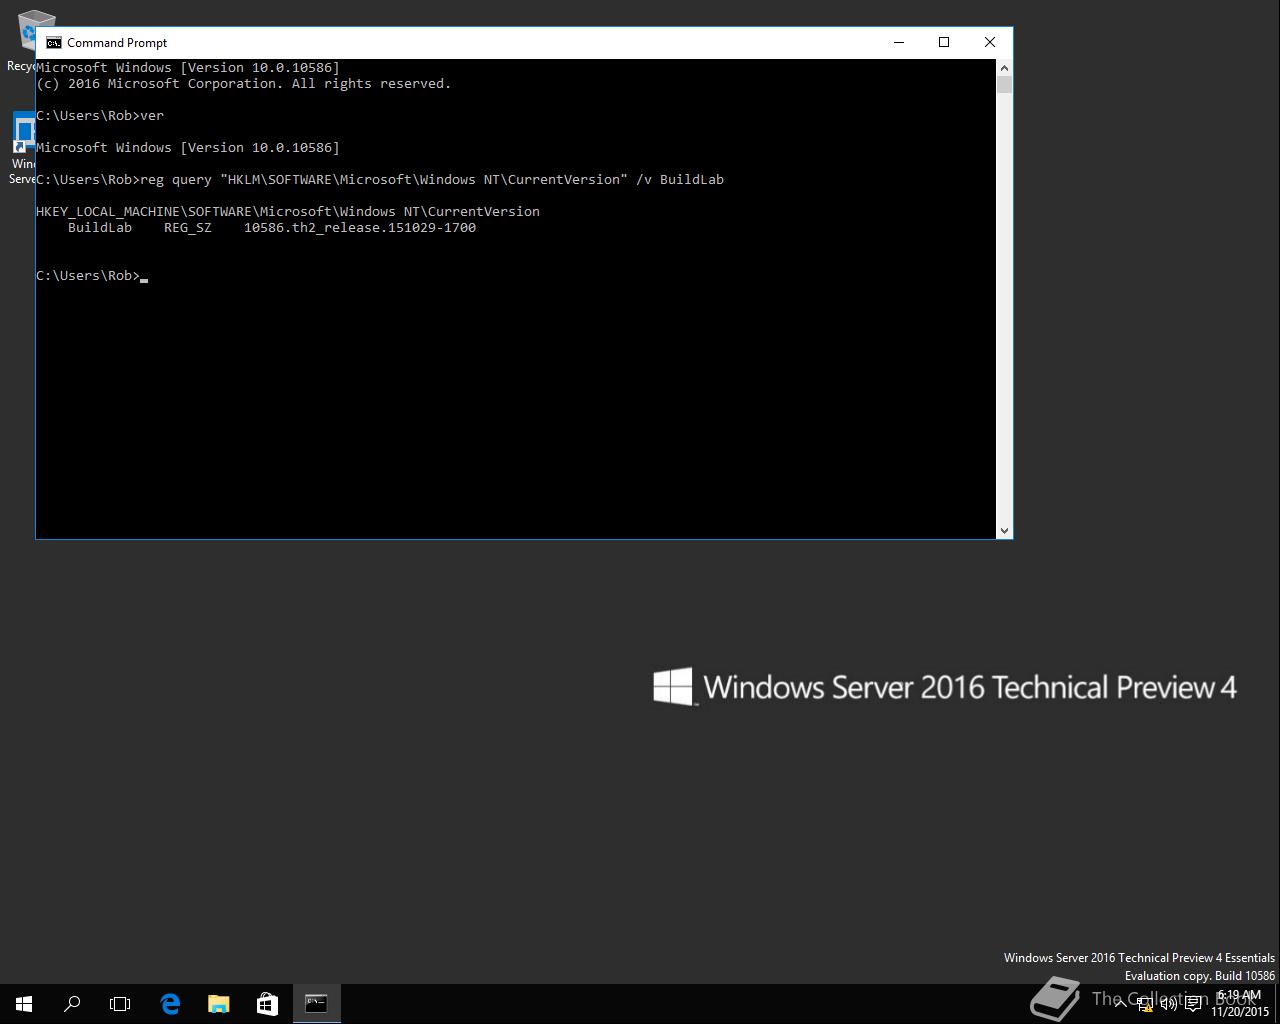The image size is (1280, 1024).
Task: Click the "10586.th2_release.151029-1700" value
Action: pyautogui.click(x=360, y=228)
